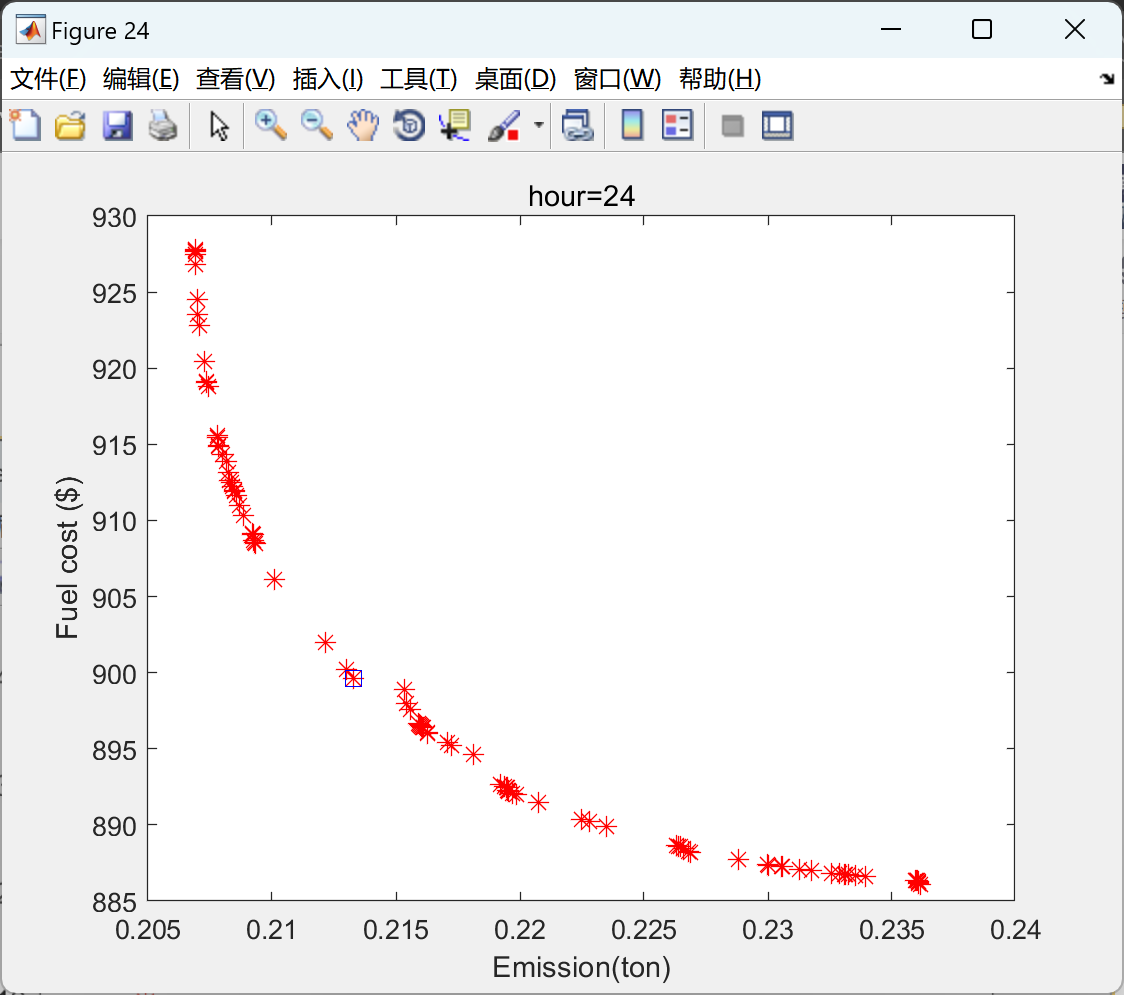Screen dimensions: 1124x995
Task: Click the plot title hour=24
Action: coord(581,196)
